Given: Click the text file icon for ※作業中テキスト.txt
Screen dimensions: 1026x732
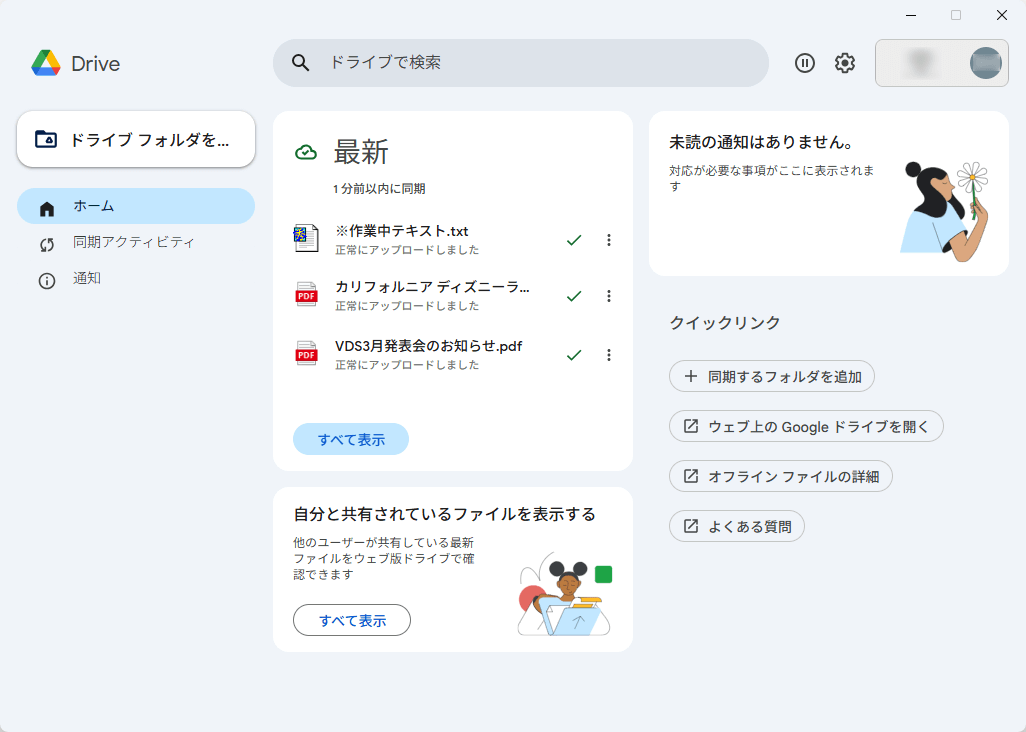Looking at the screenshot, I should pos(306,240).
